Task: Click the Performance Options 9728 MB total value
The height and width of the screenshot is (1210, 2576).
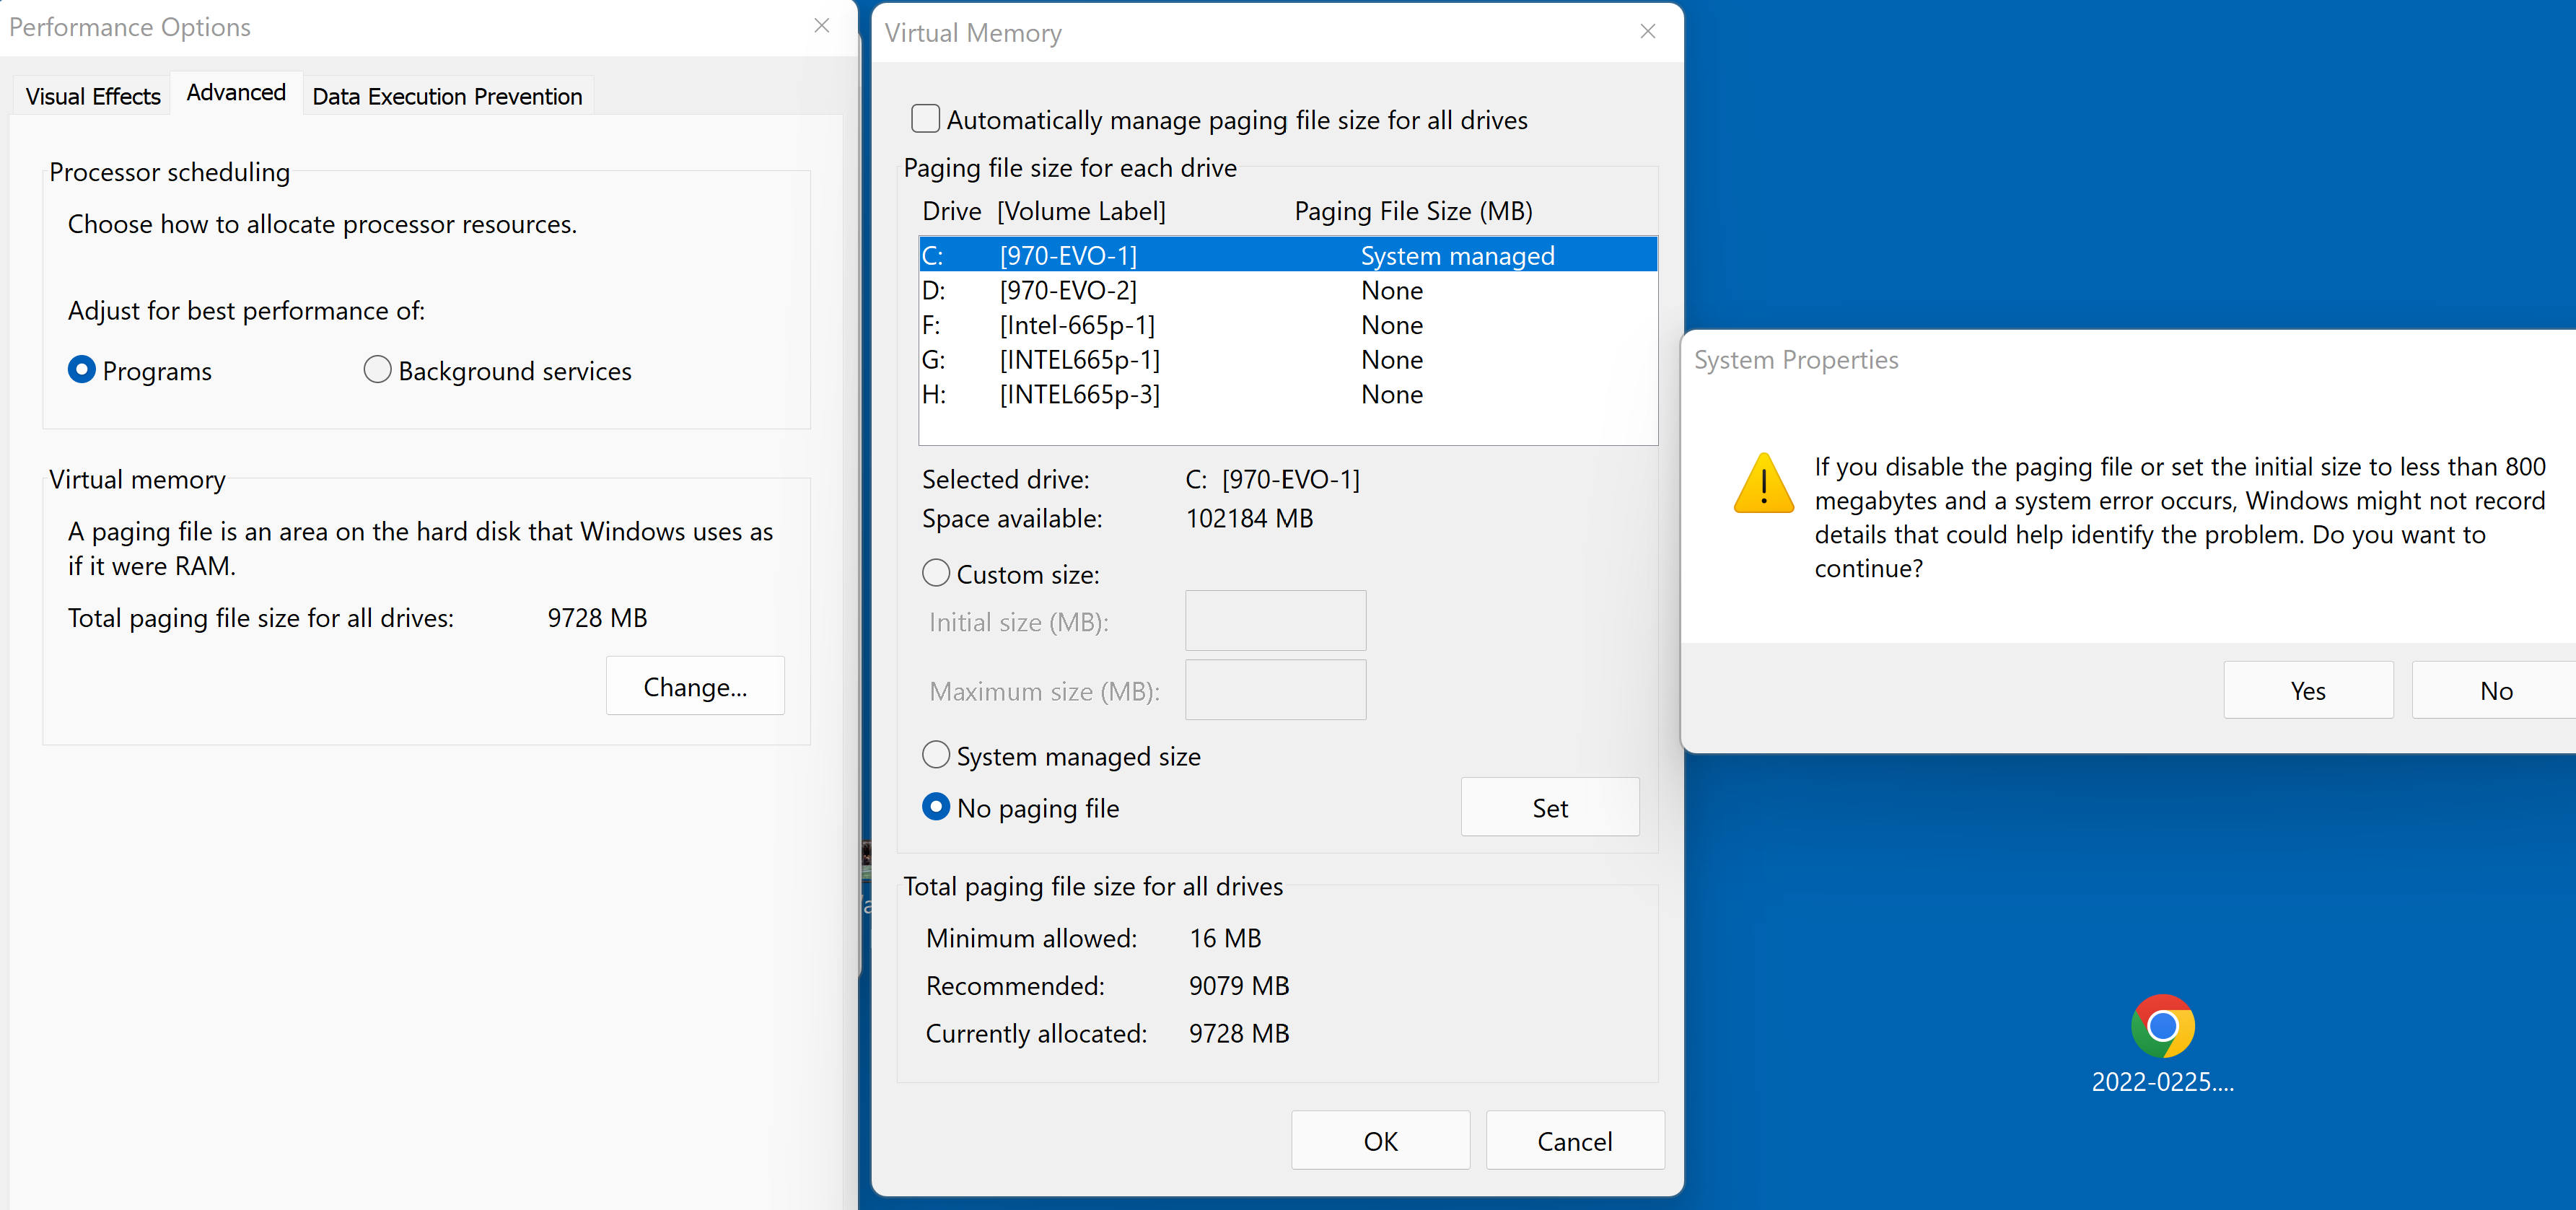Action: coord(597,618)
